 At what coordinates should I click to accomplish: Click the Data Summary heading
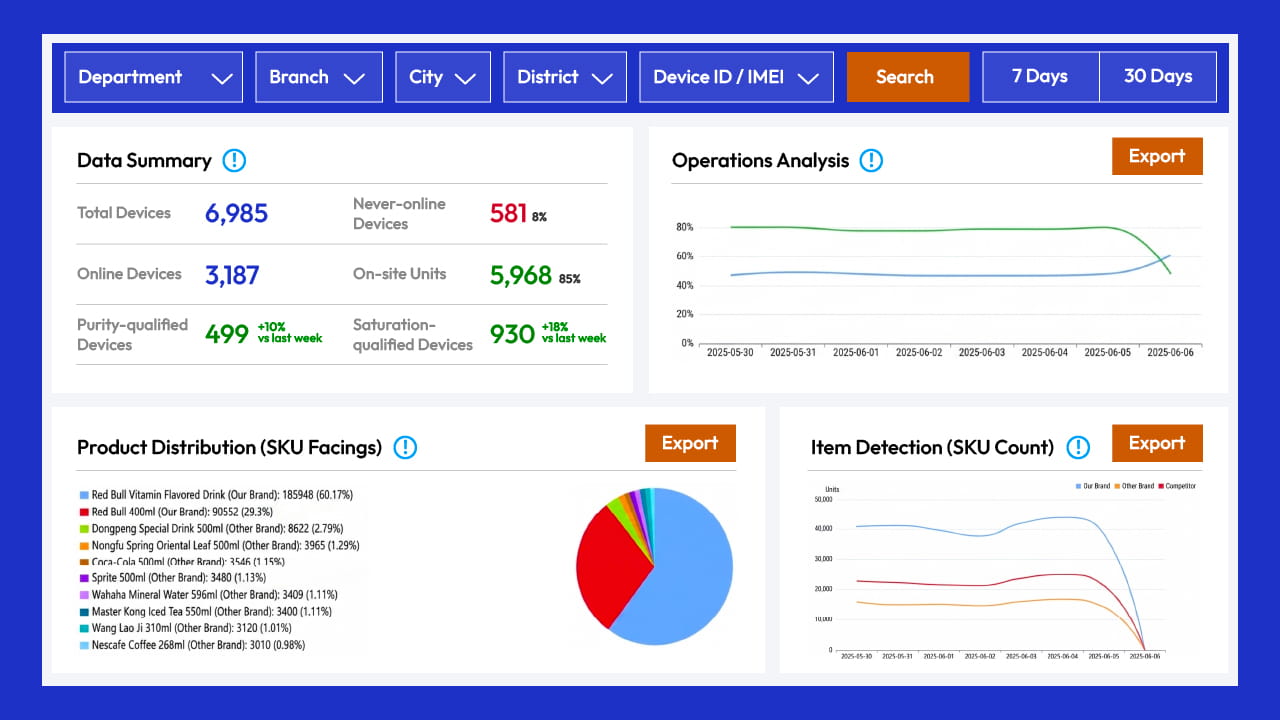144,160
